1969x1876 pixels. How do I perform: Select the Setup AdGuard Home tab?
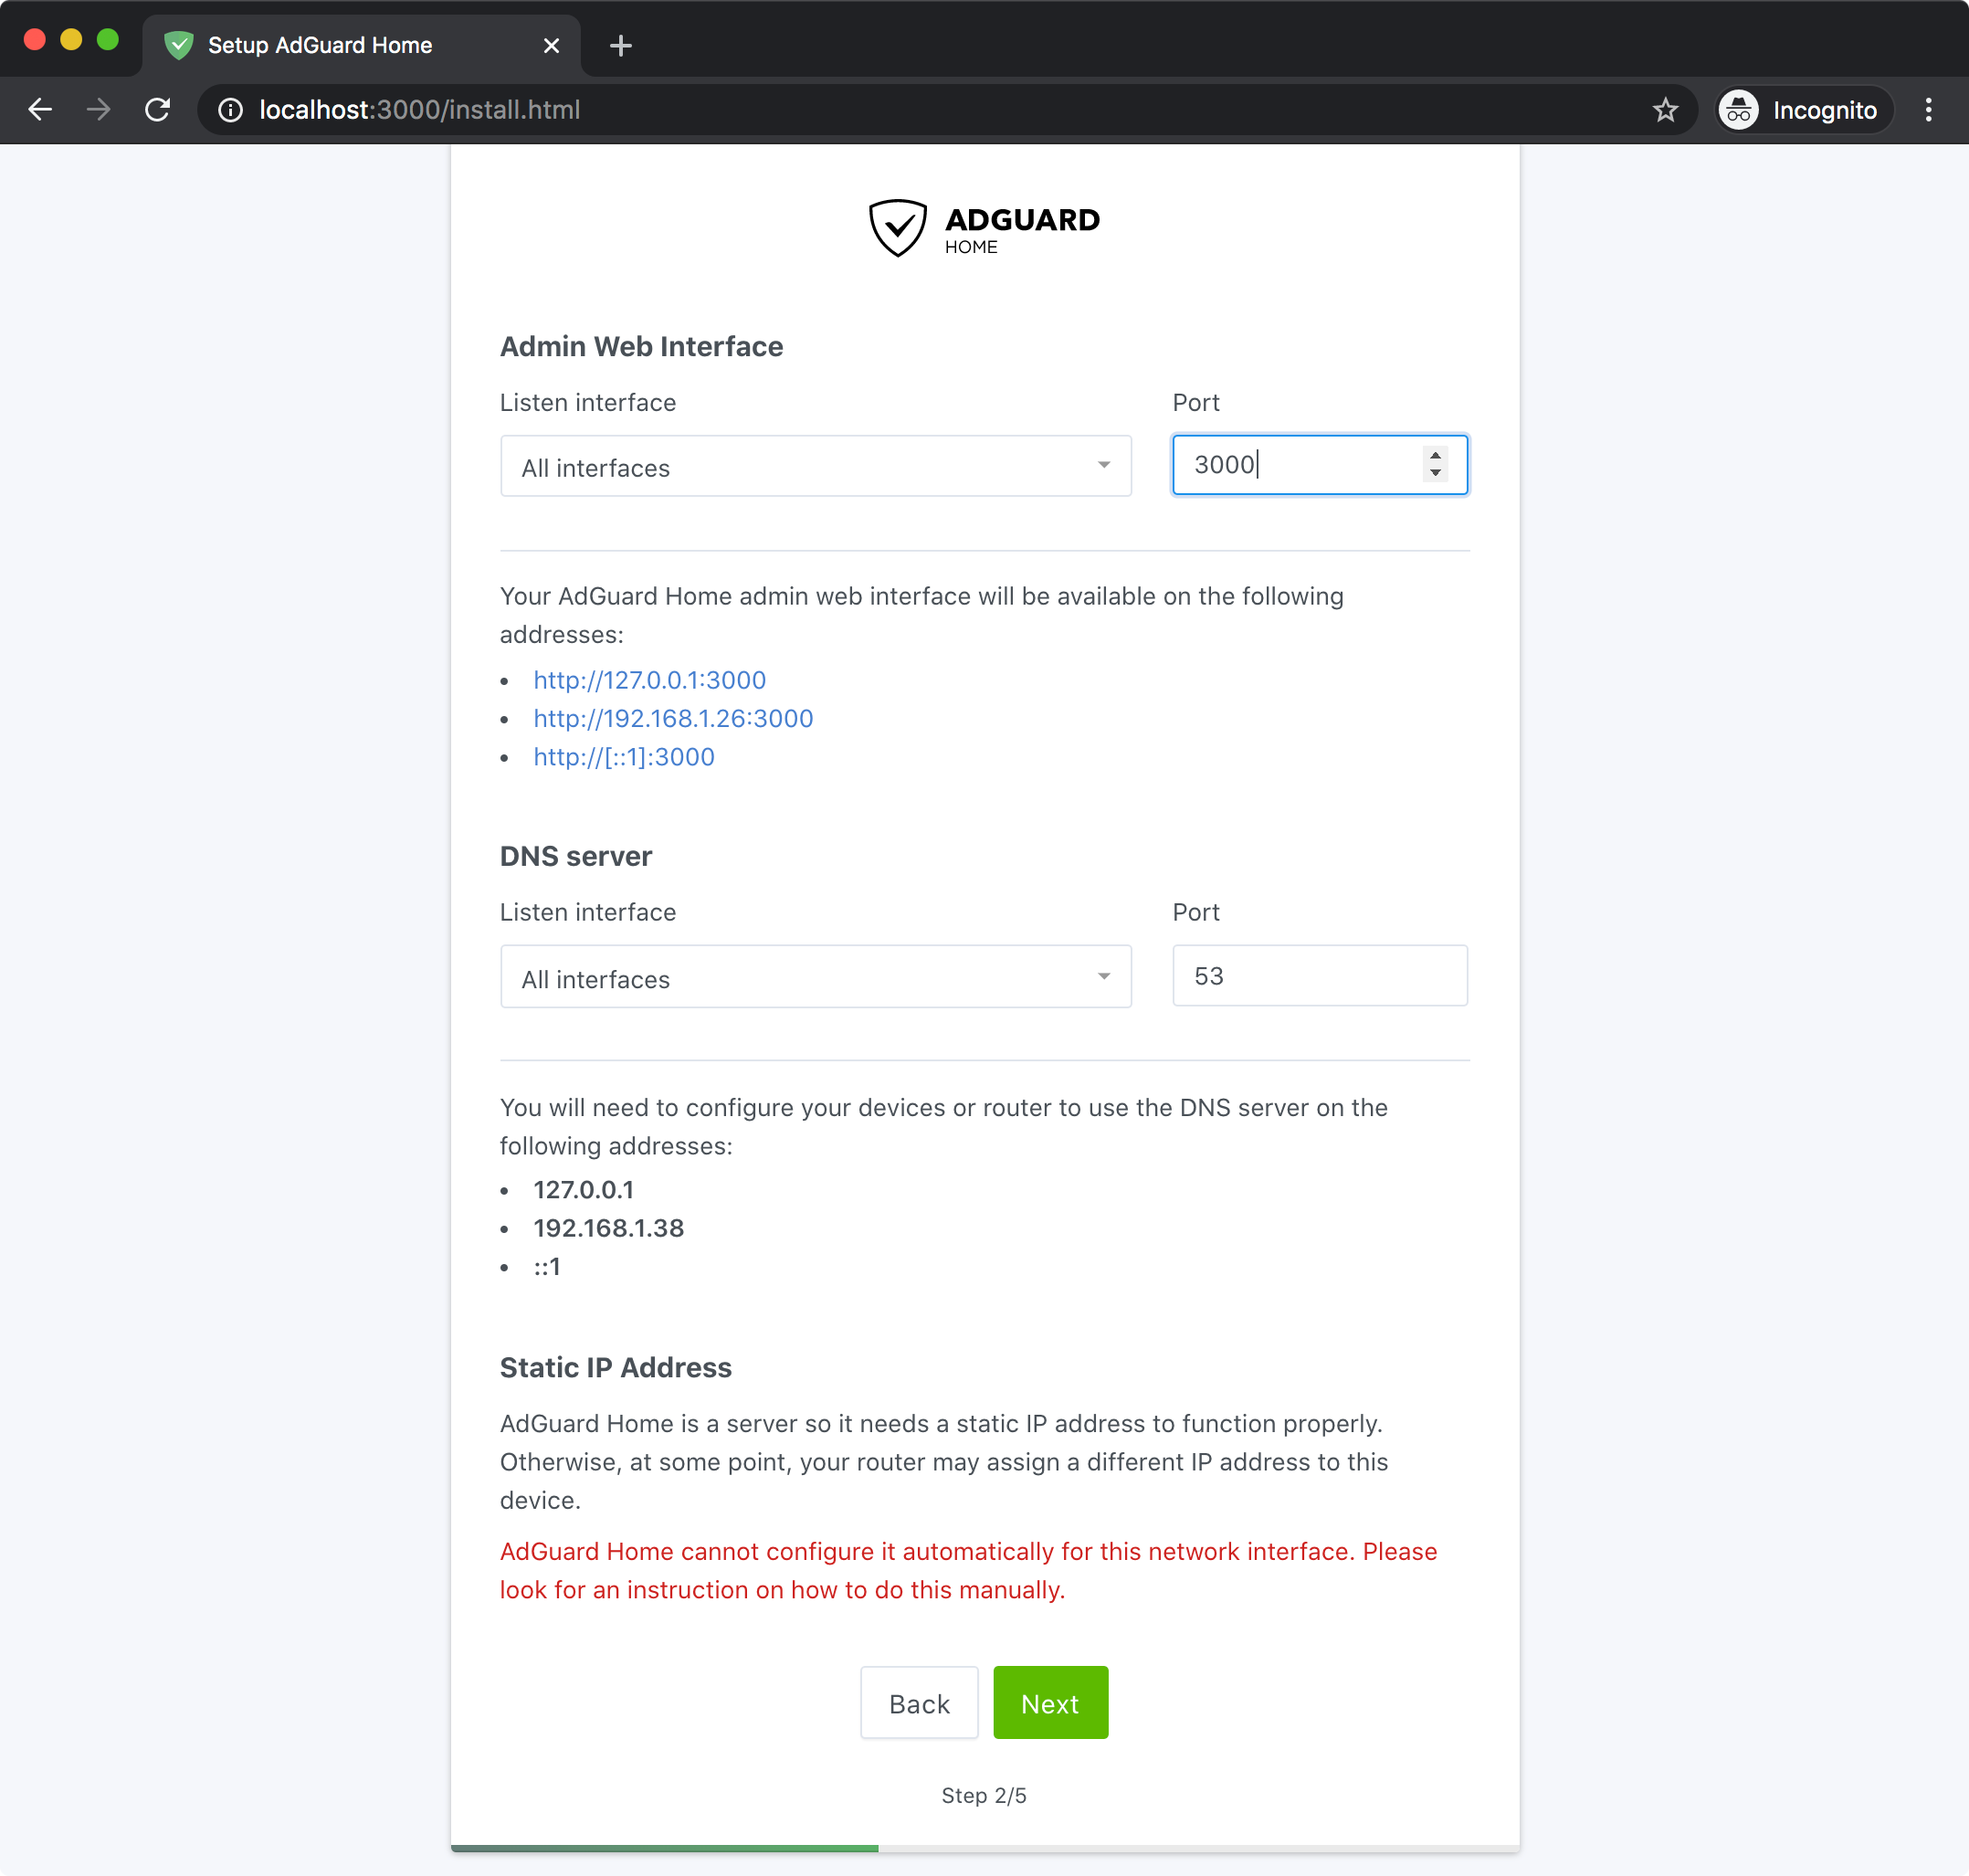(x=360, y=46)
